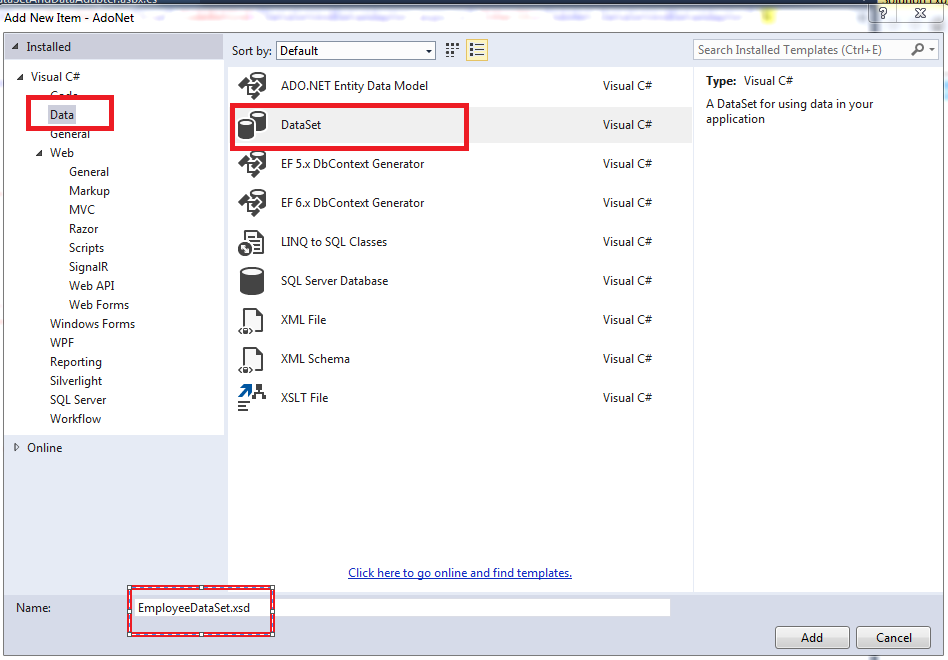
Task: Select the Windows Forms category
Action: [93, 324]
